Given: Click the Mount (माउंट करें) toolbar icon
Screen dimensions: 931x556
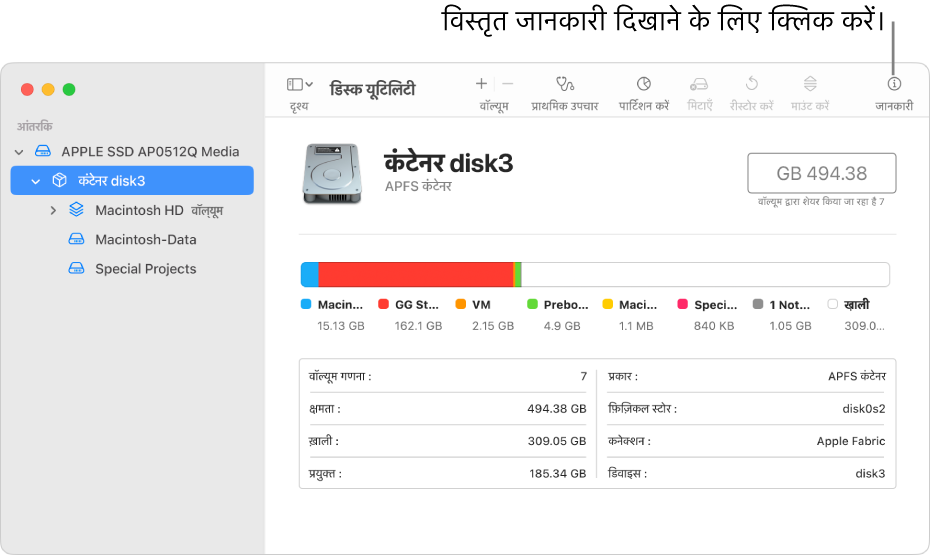Looking at the screenshot, I should (810, 84).
